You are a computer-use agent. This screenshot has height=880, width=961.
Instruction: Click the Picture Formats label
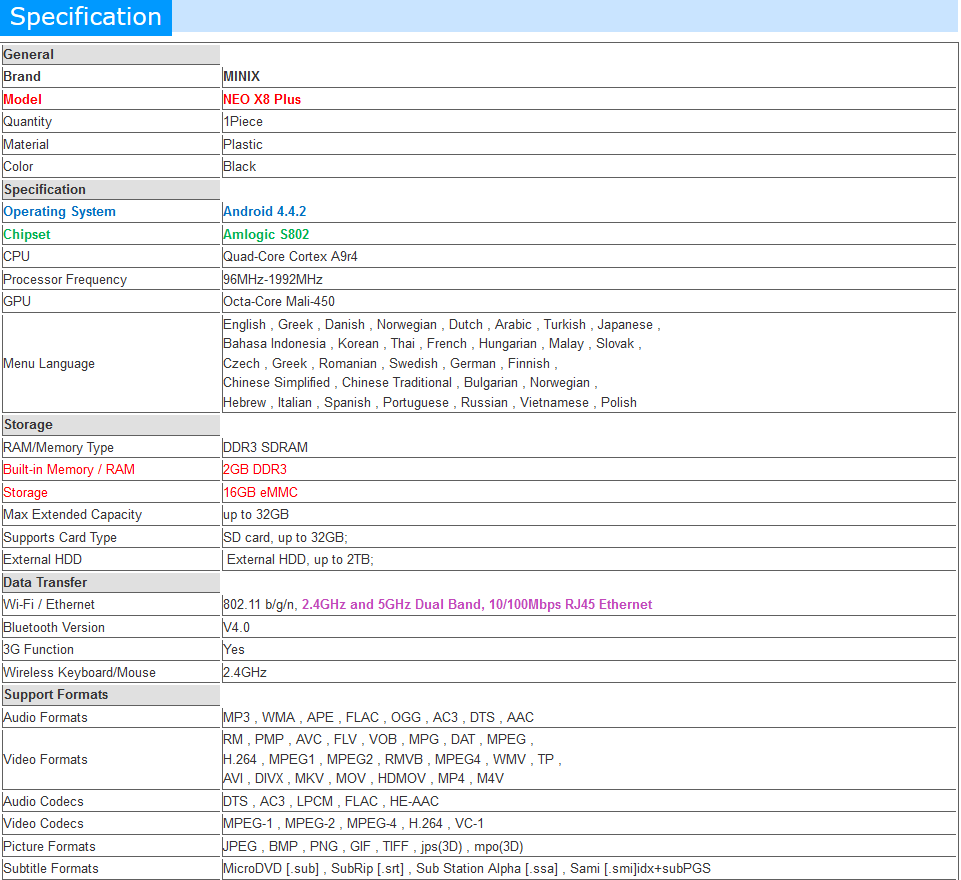pos(50,847)
